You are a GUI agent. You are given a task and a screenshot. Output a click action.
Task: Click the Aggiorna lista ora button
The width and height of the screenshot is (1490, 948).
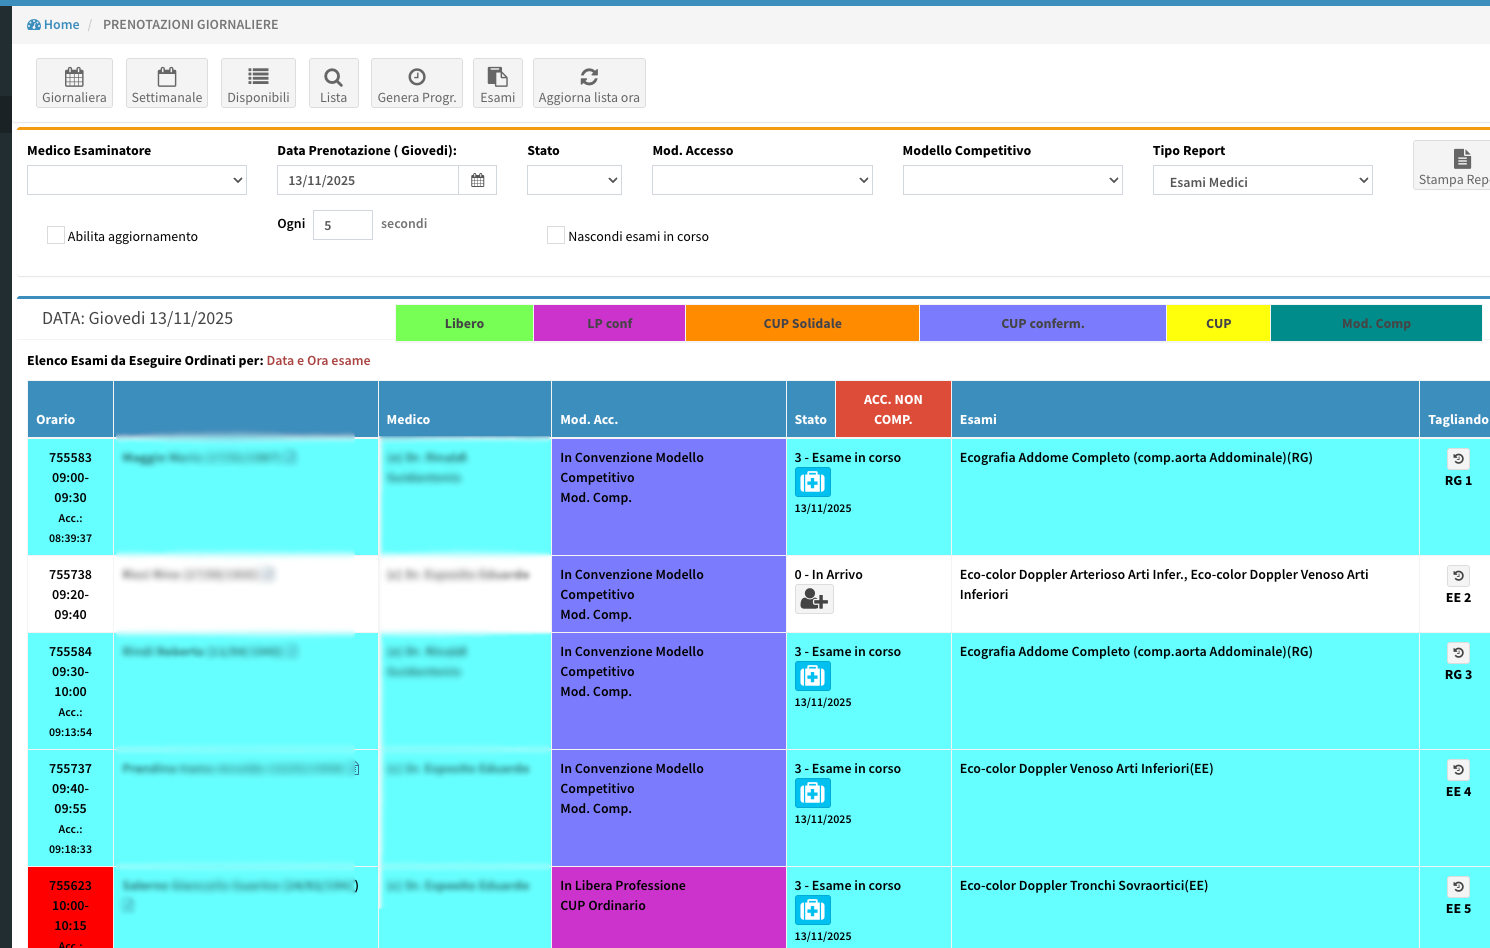click(x=589, y=83)
